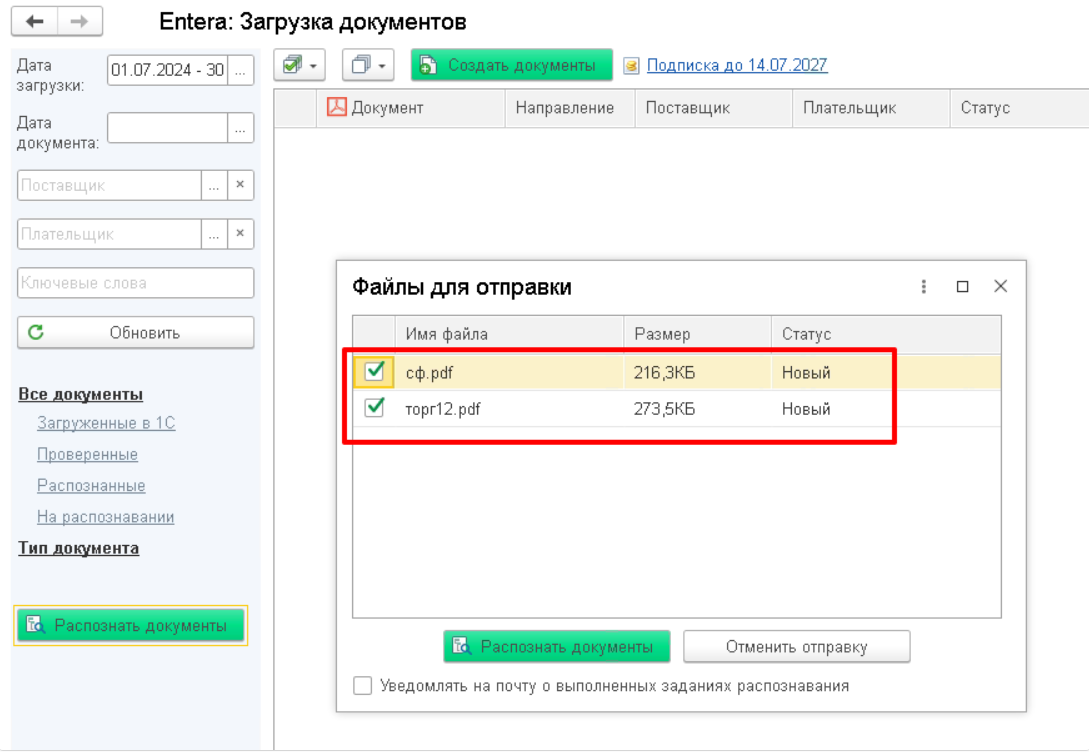Filter by Распознанные documents

91,485
